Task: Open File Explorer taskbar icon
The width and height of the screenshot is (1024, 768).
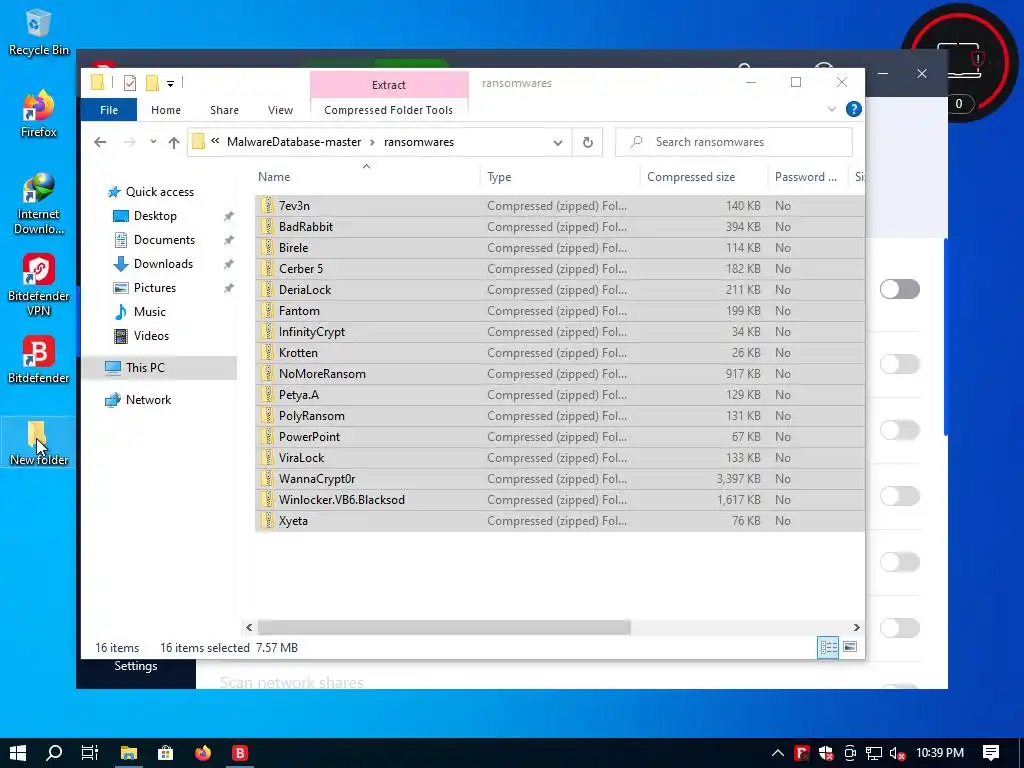Action: (129, 753)
